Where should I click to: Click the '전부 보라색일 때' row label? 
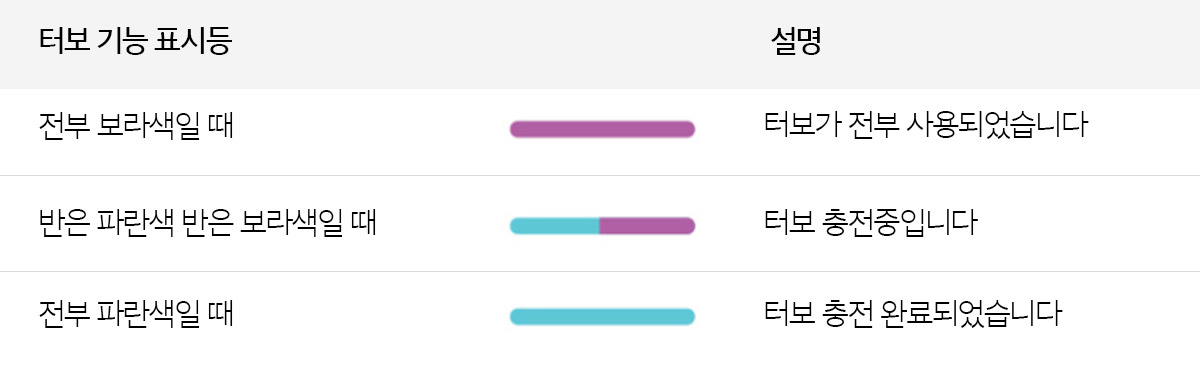coord(136,126)
